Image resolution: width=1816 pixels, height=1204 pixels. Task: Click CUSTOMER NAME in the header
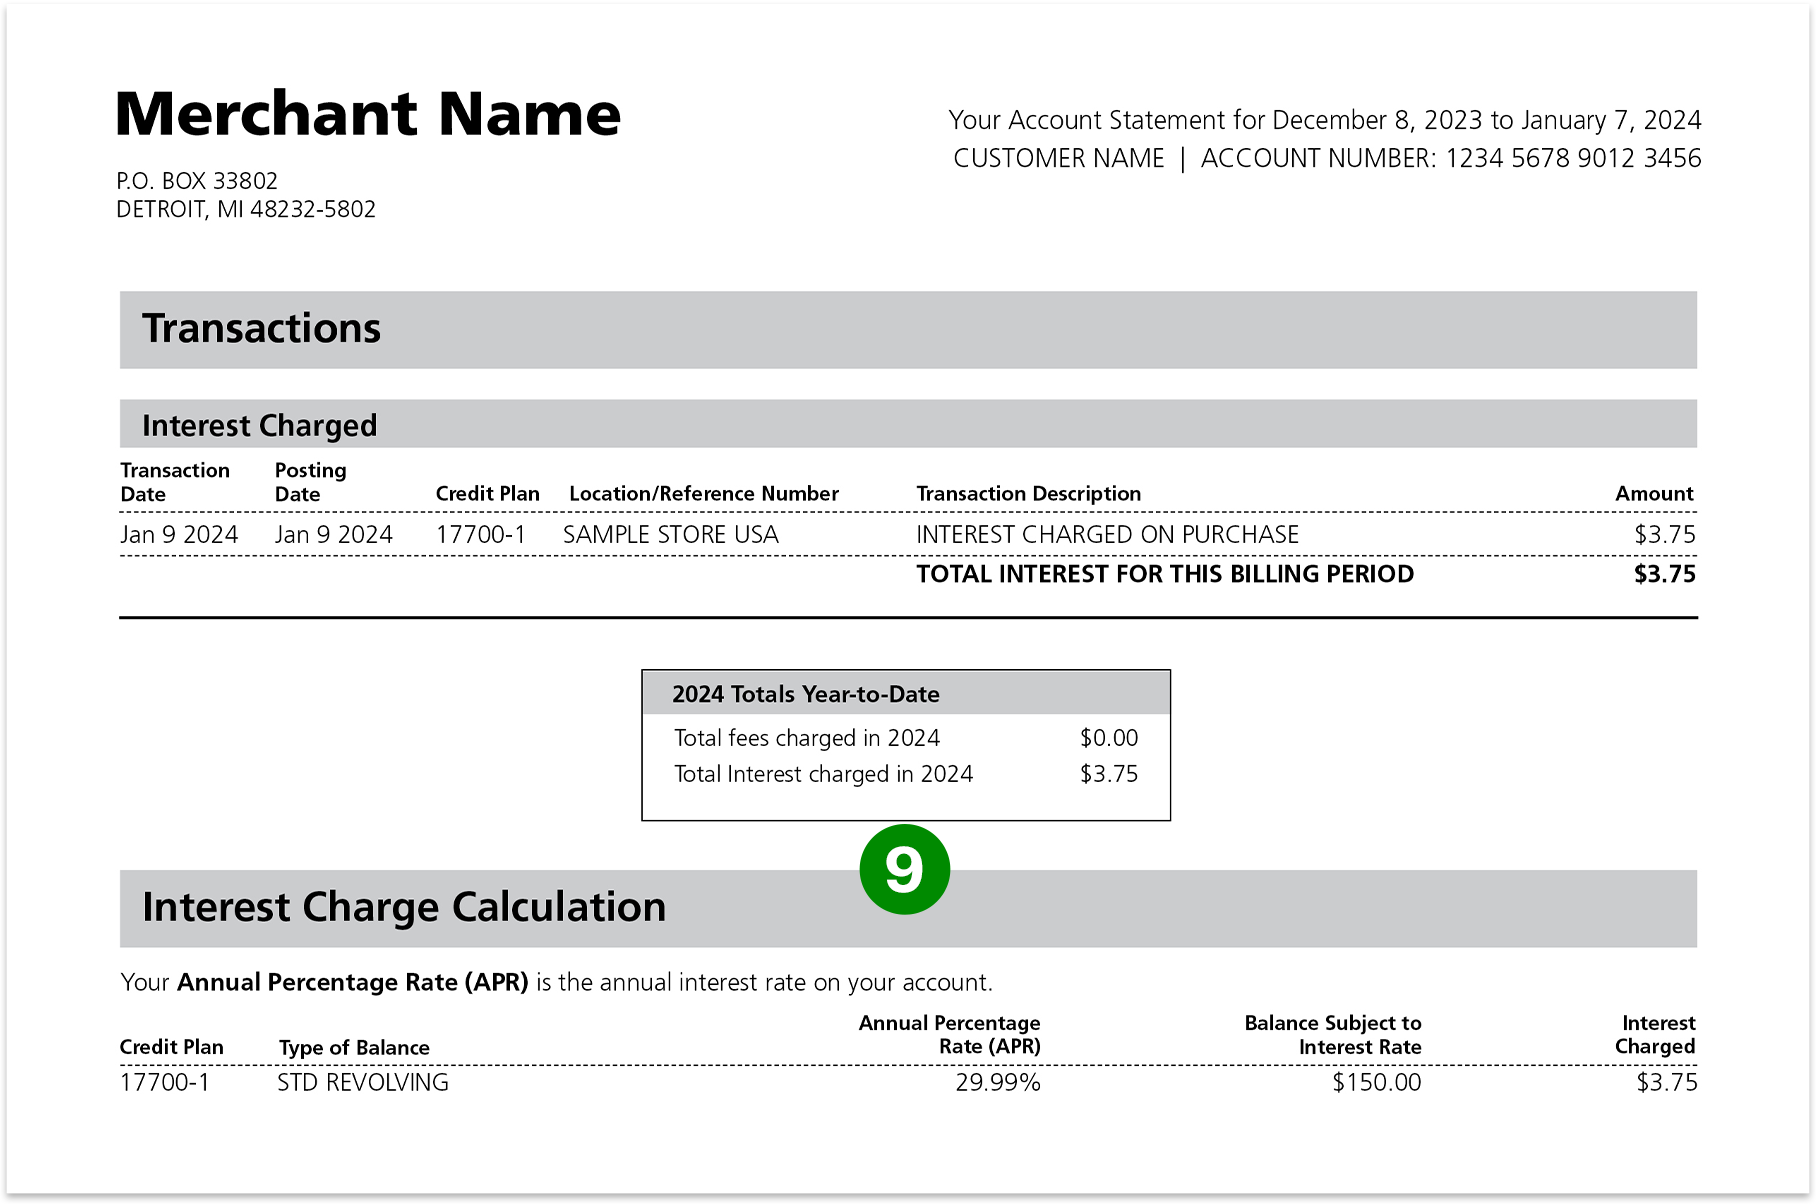click(1059, 158)
